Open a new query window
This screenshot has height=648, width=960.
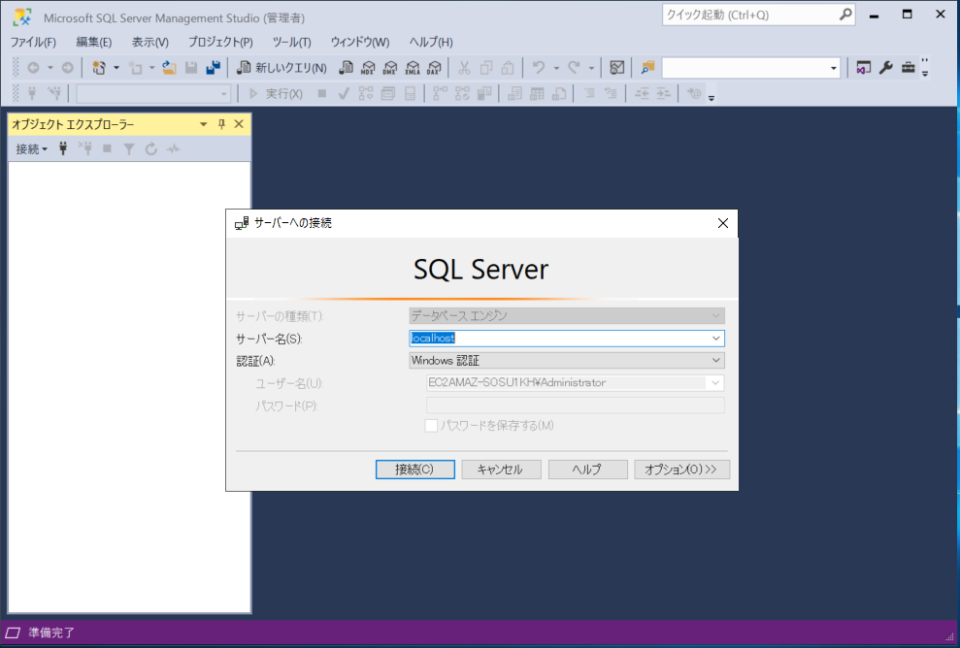283,67
